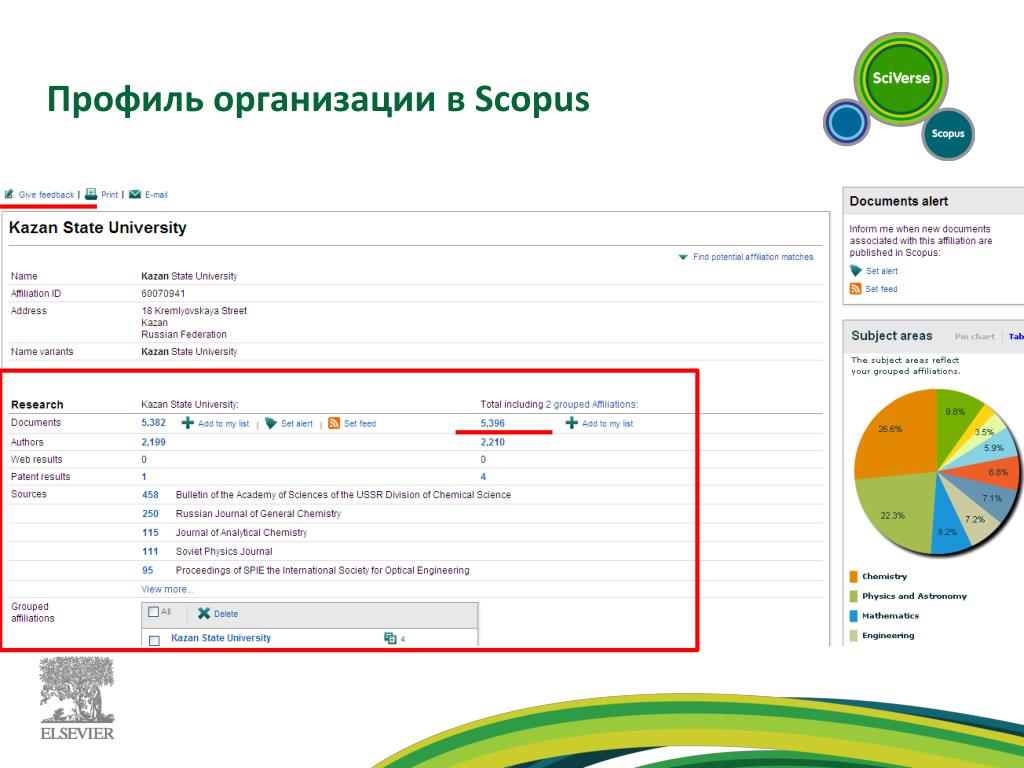Click Set feed text in Documents alert panel
This screenshot has height=768, width=1024.
click(881, 289)
